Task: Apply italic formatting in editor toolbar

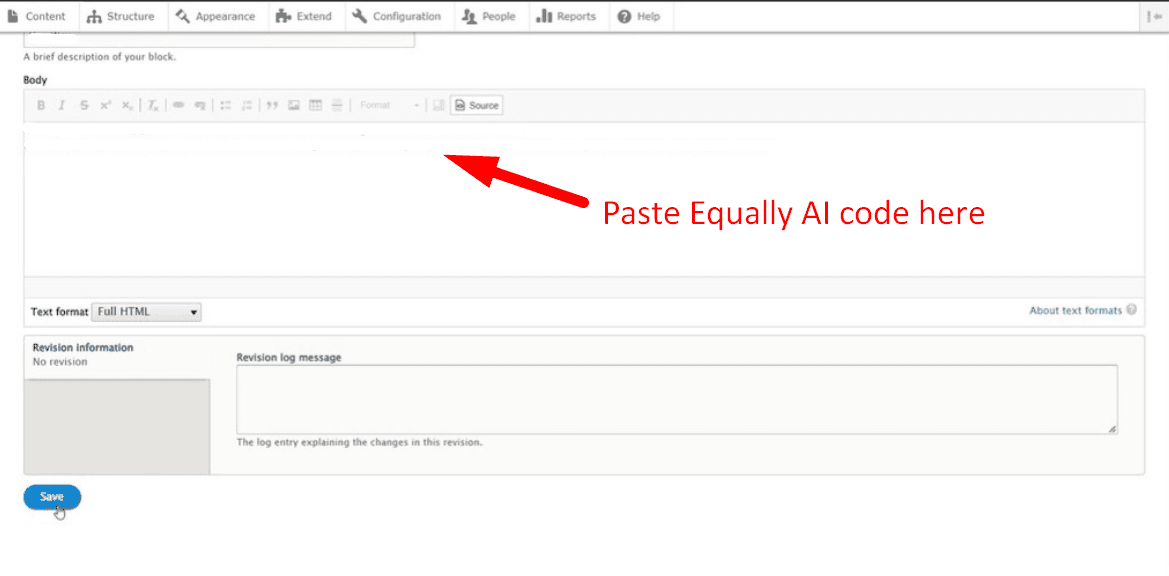Action: (x=61, y=105)
